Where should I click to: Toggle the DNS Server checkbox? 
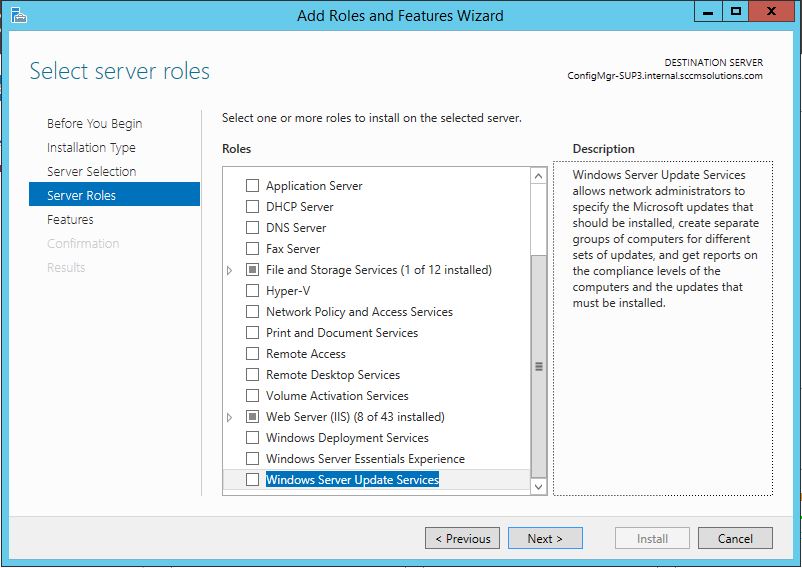point(252,228)
